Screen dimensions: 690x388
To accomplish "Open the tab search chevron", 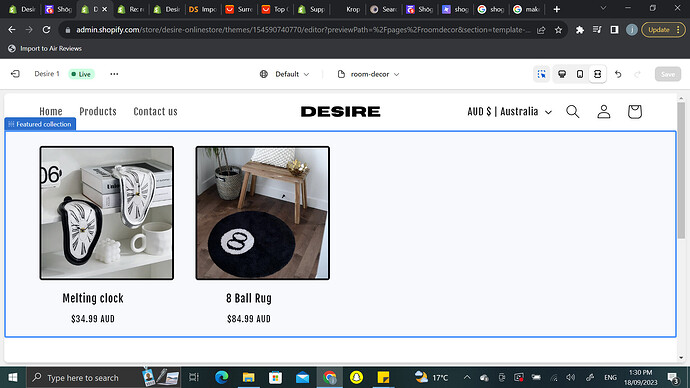I will pos(603,8).
